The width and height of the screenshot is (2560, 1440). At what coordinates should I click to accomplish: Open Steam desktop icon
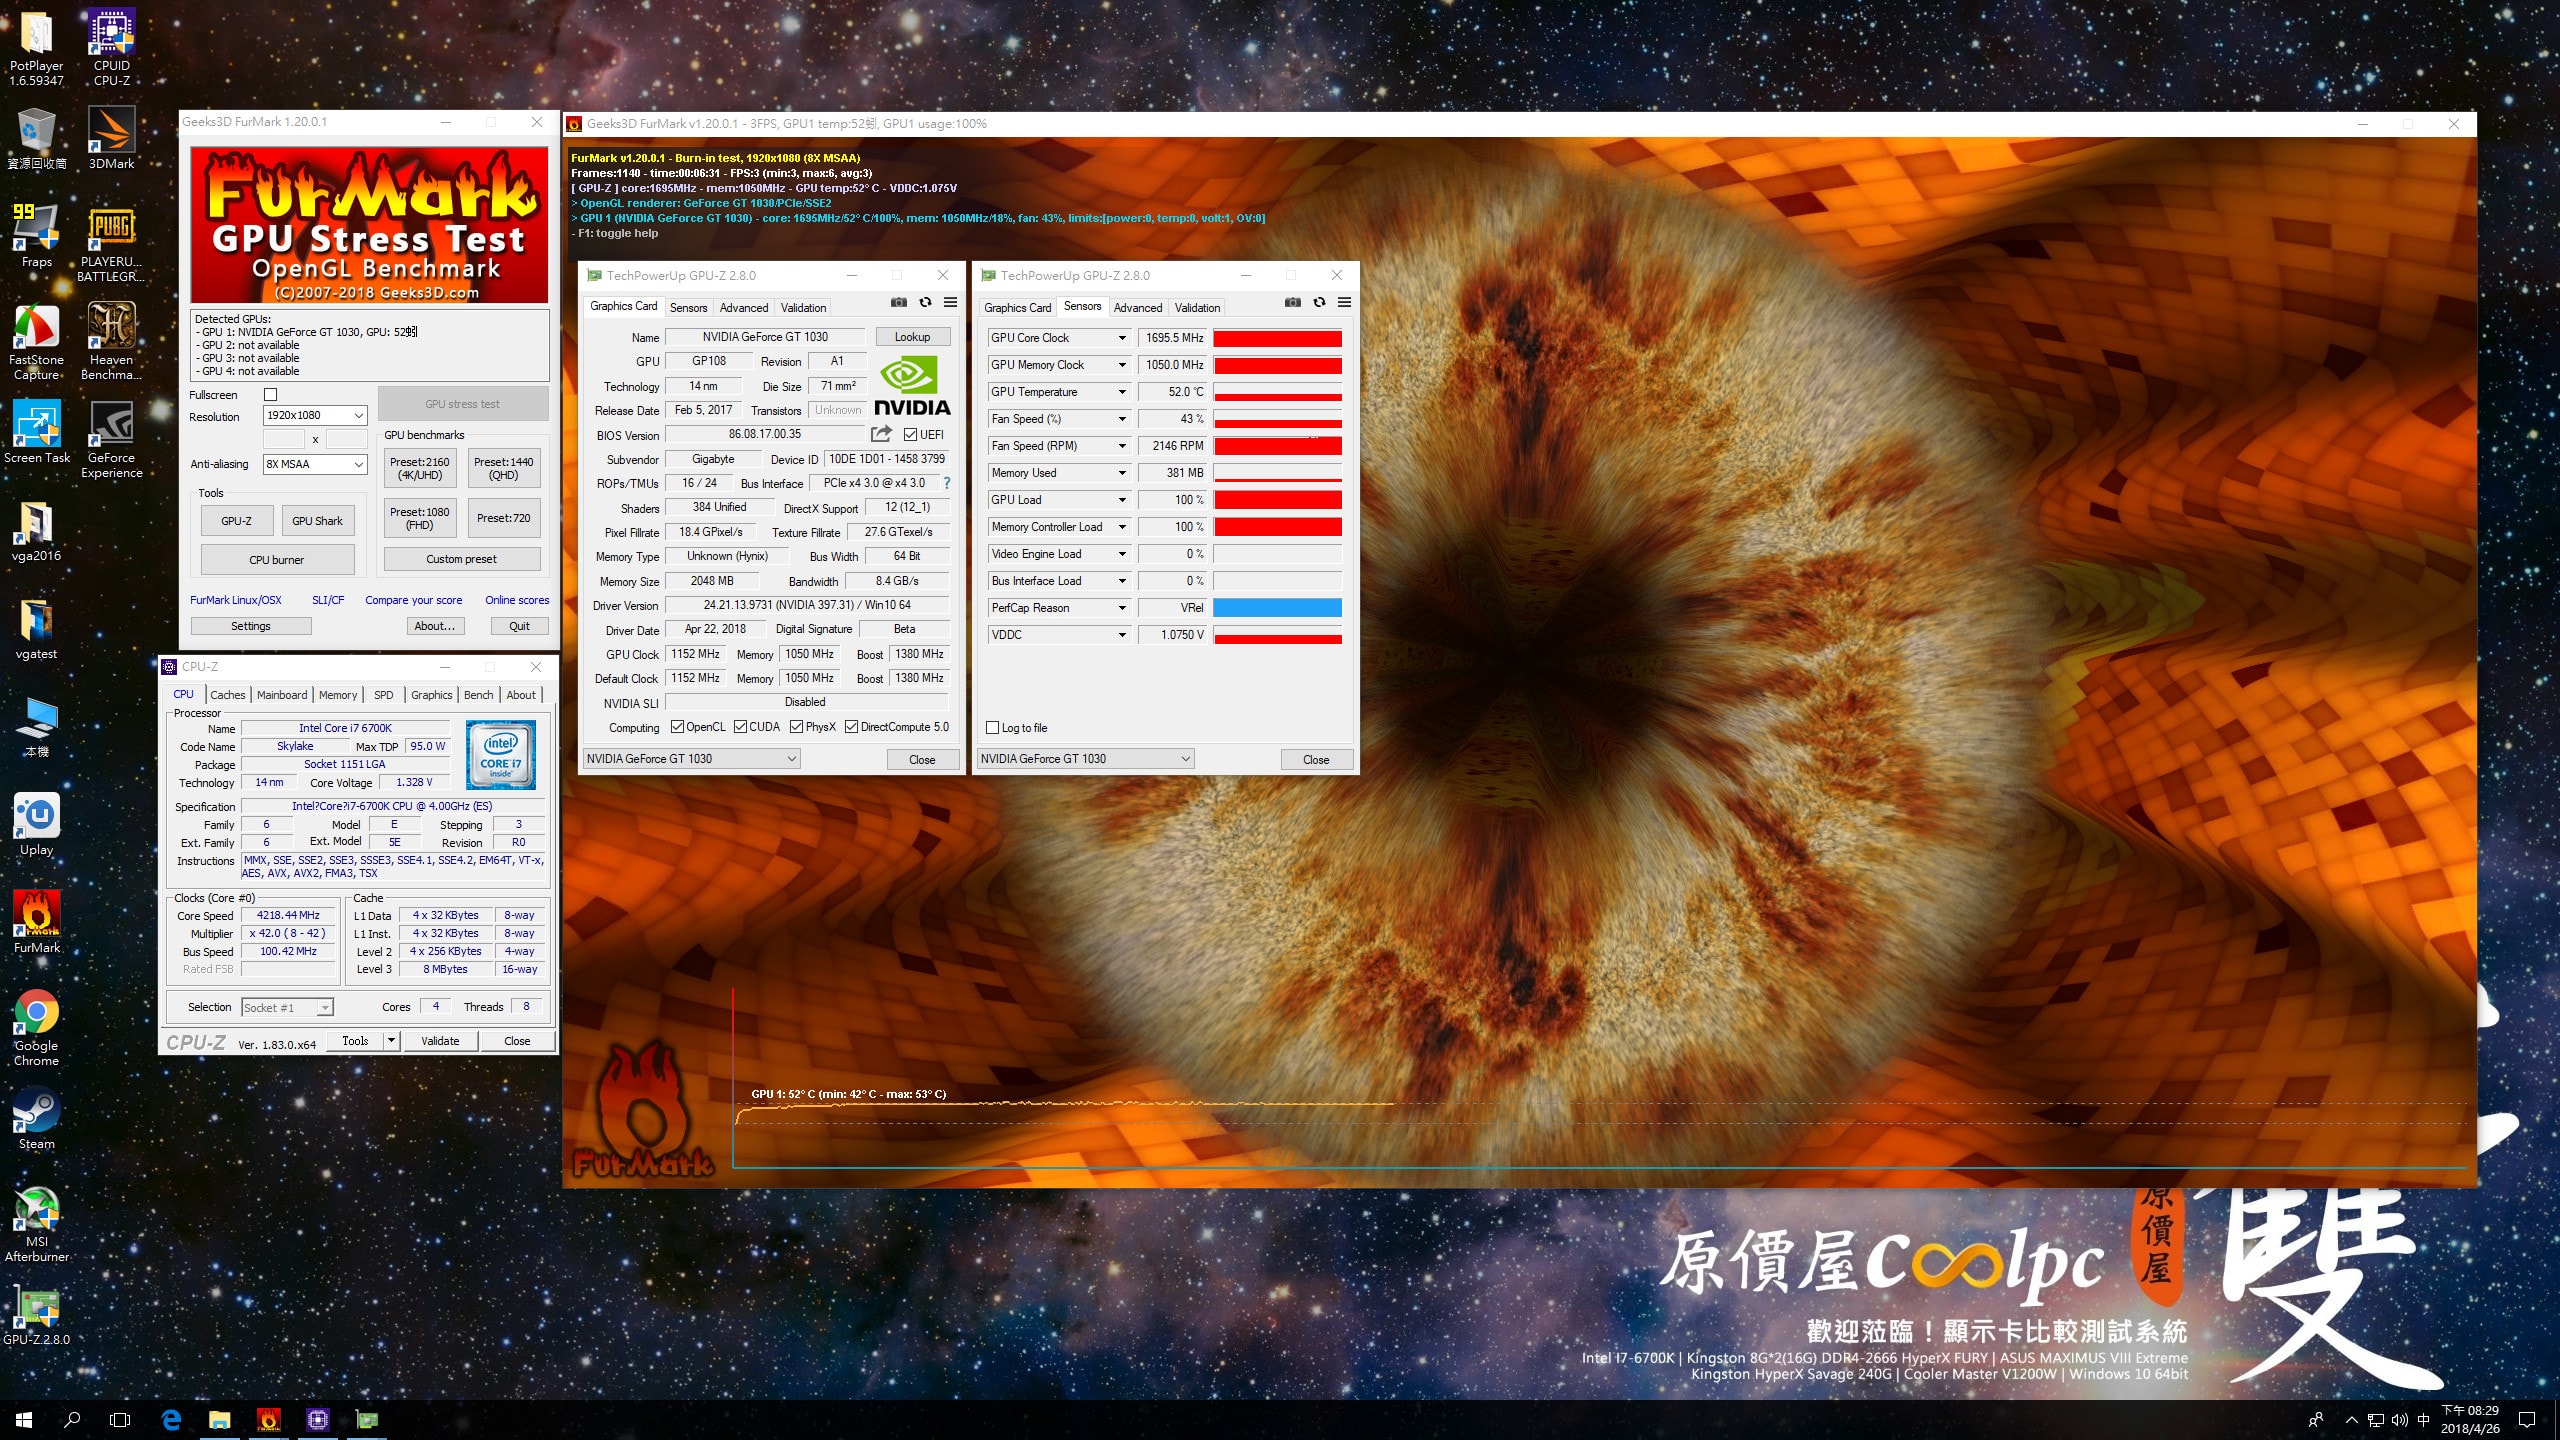click(36, 1119)
